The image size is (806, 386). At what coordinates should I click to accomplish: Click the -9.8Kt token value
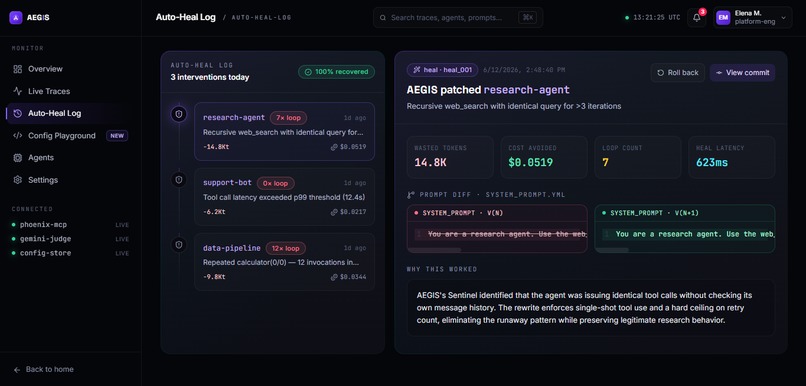[214, 277]
